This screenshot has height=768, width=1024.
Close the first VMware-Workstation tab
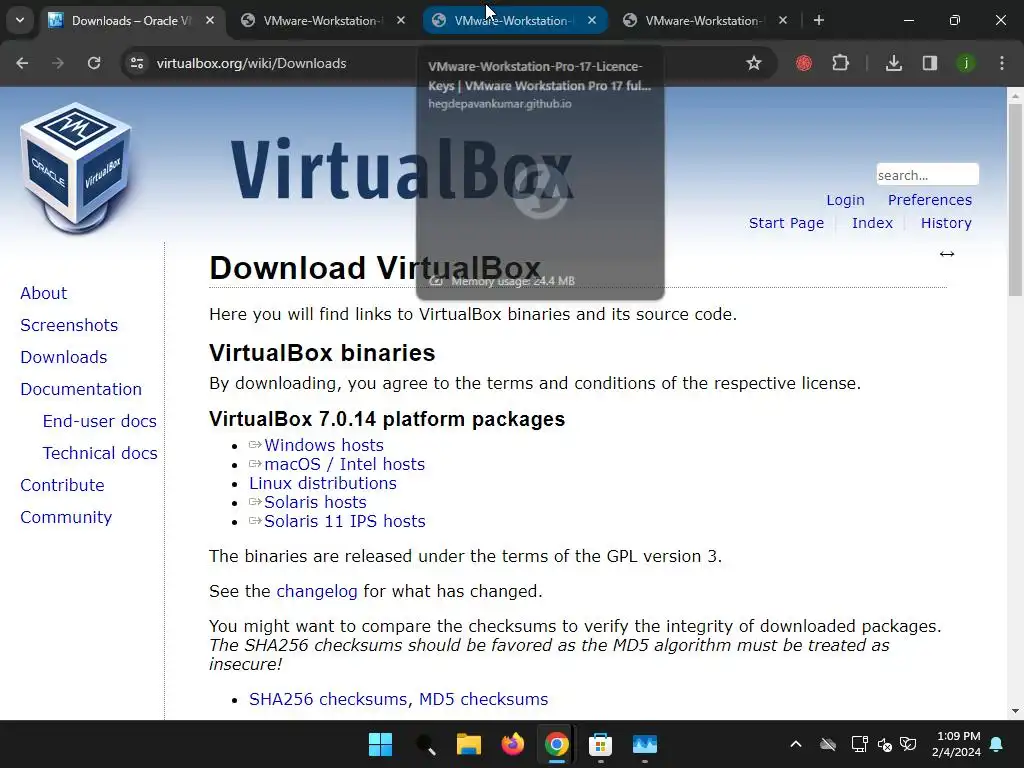coord(401,20)
